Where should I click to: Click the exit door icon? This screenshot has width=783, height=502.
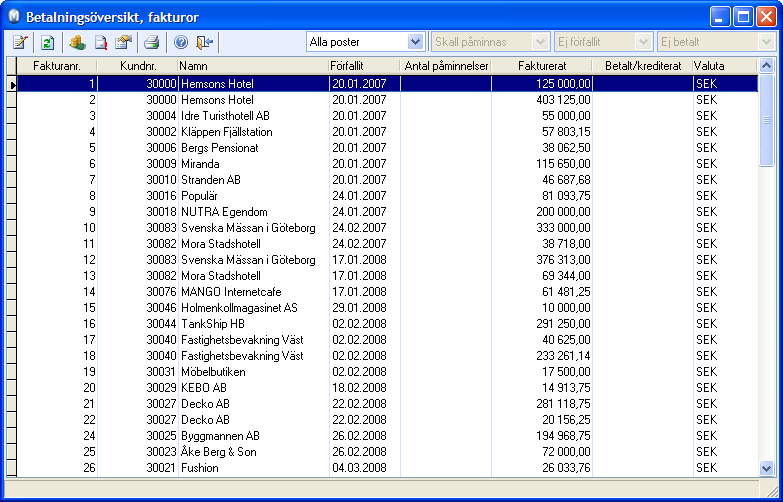(204, 42)
